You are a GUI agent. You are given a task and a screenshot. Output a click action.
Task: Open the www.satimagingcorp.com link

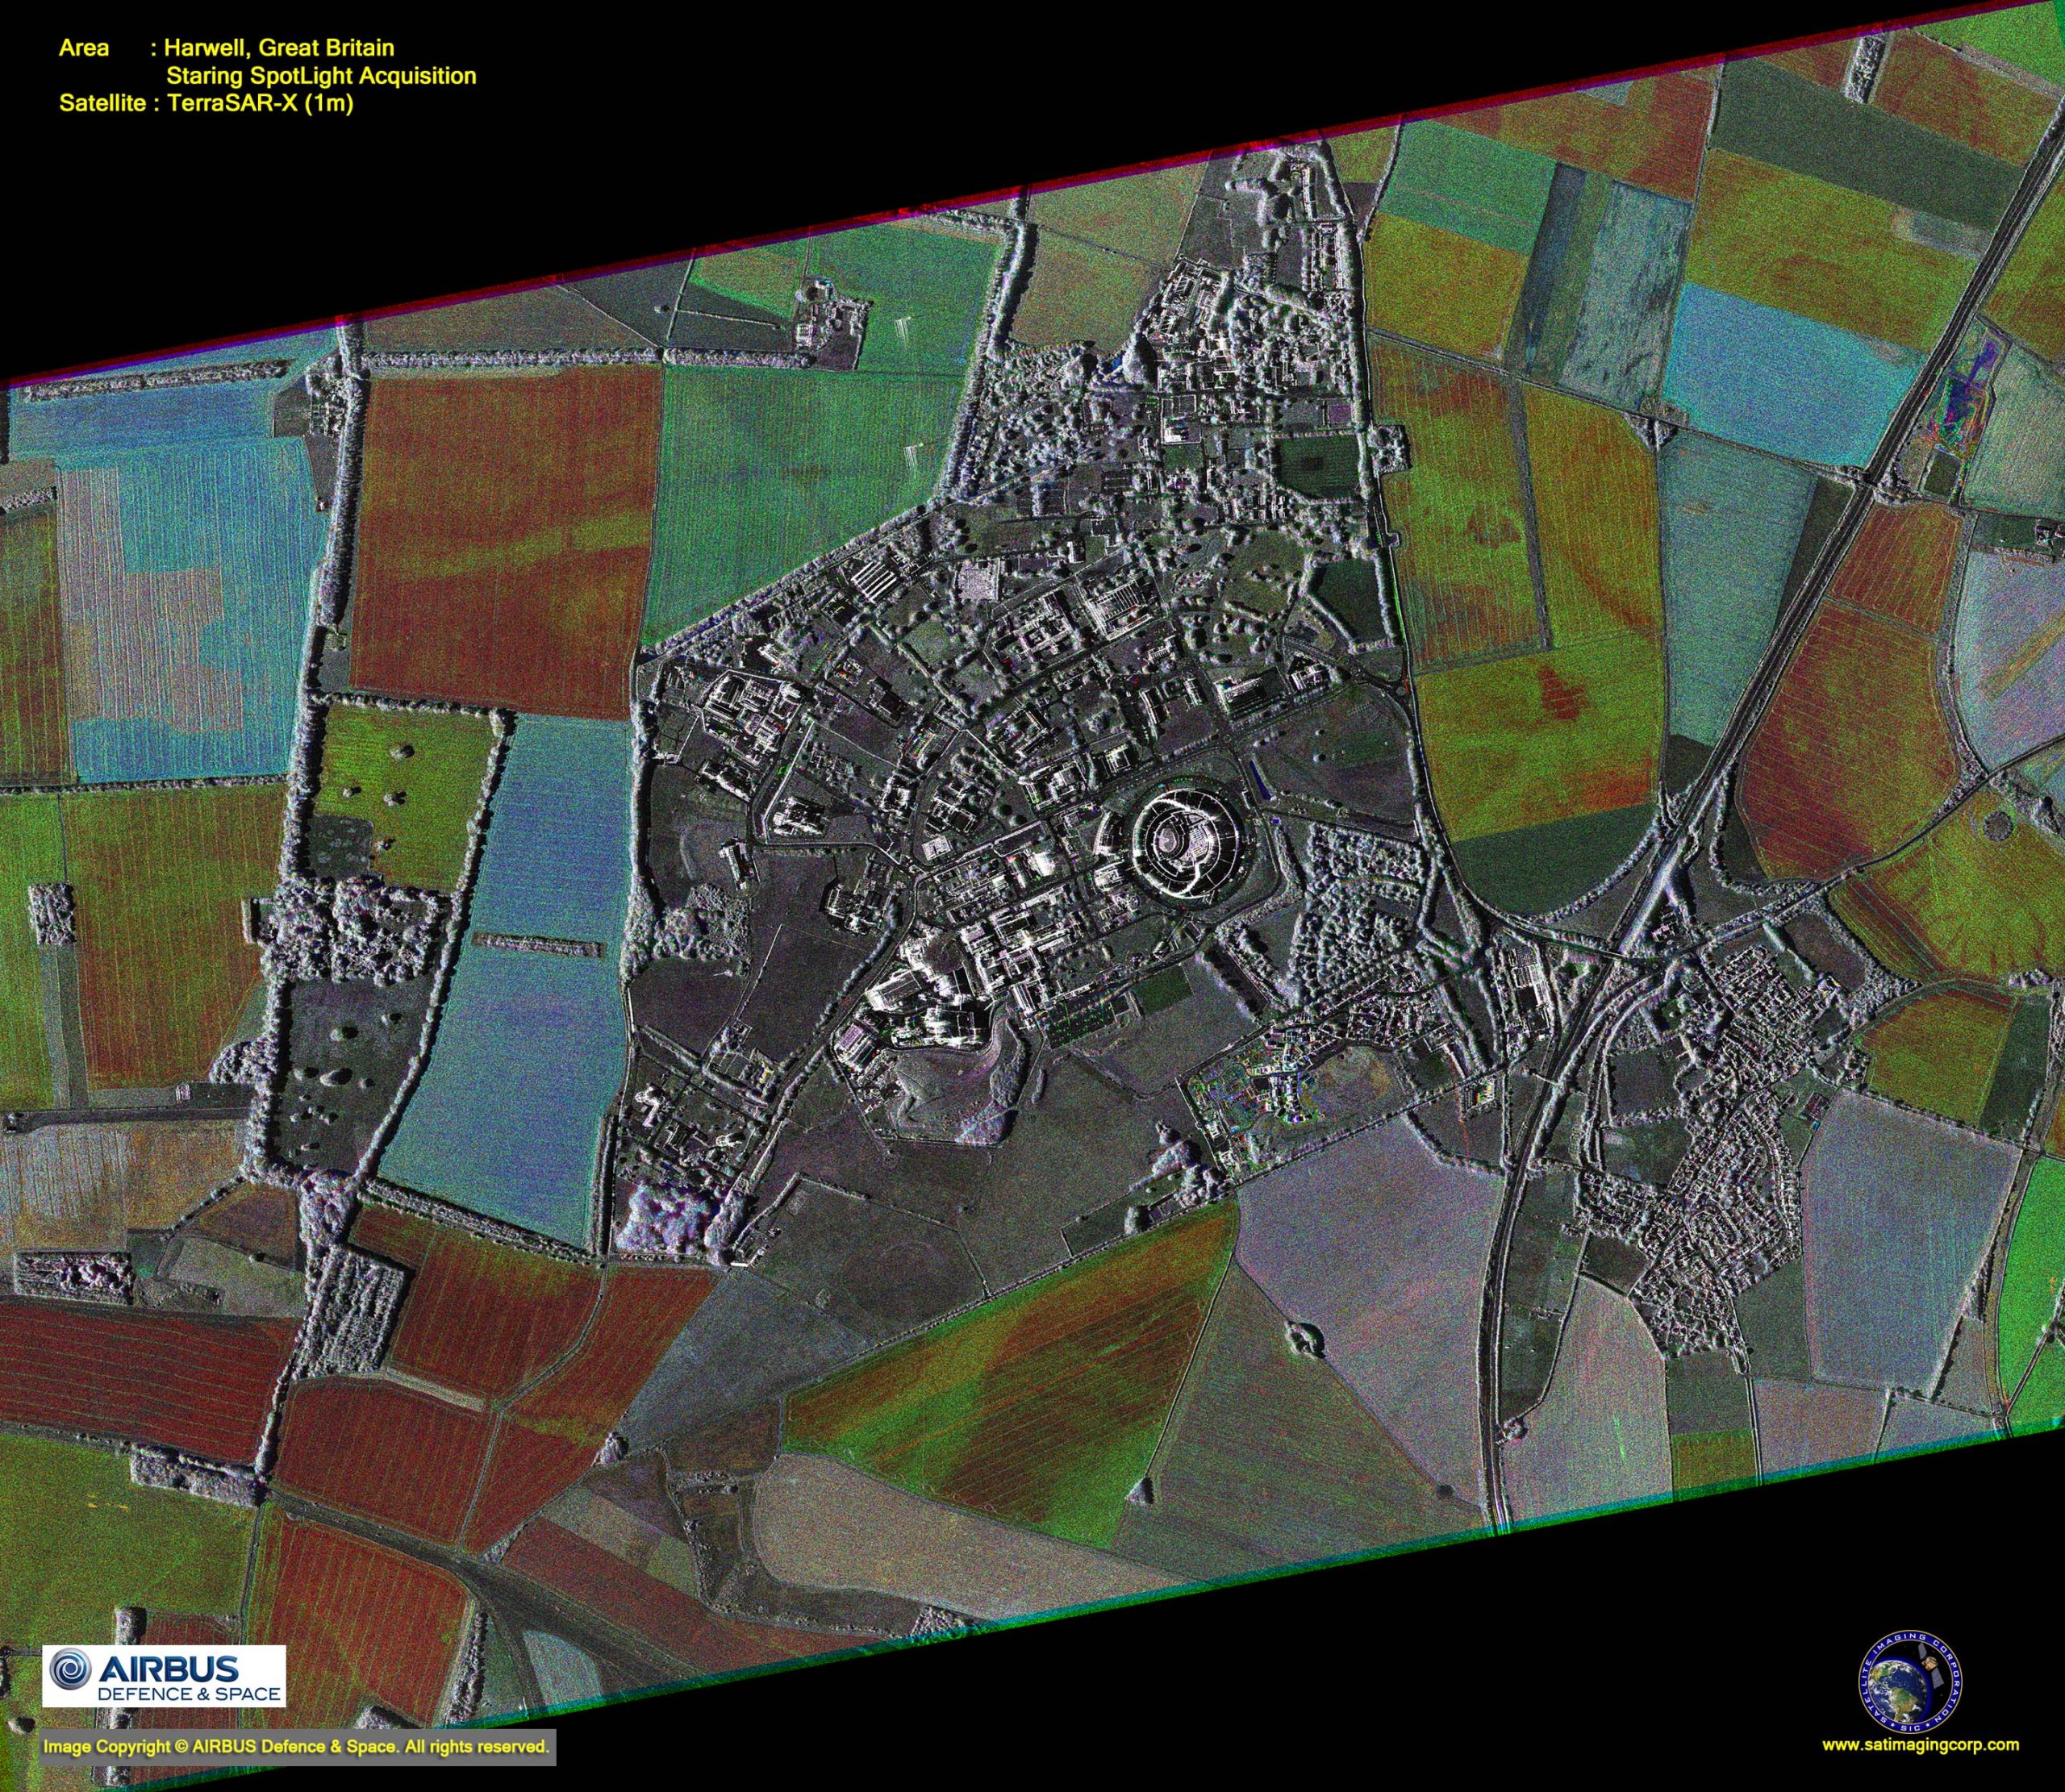coord(1919,1745)
